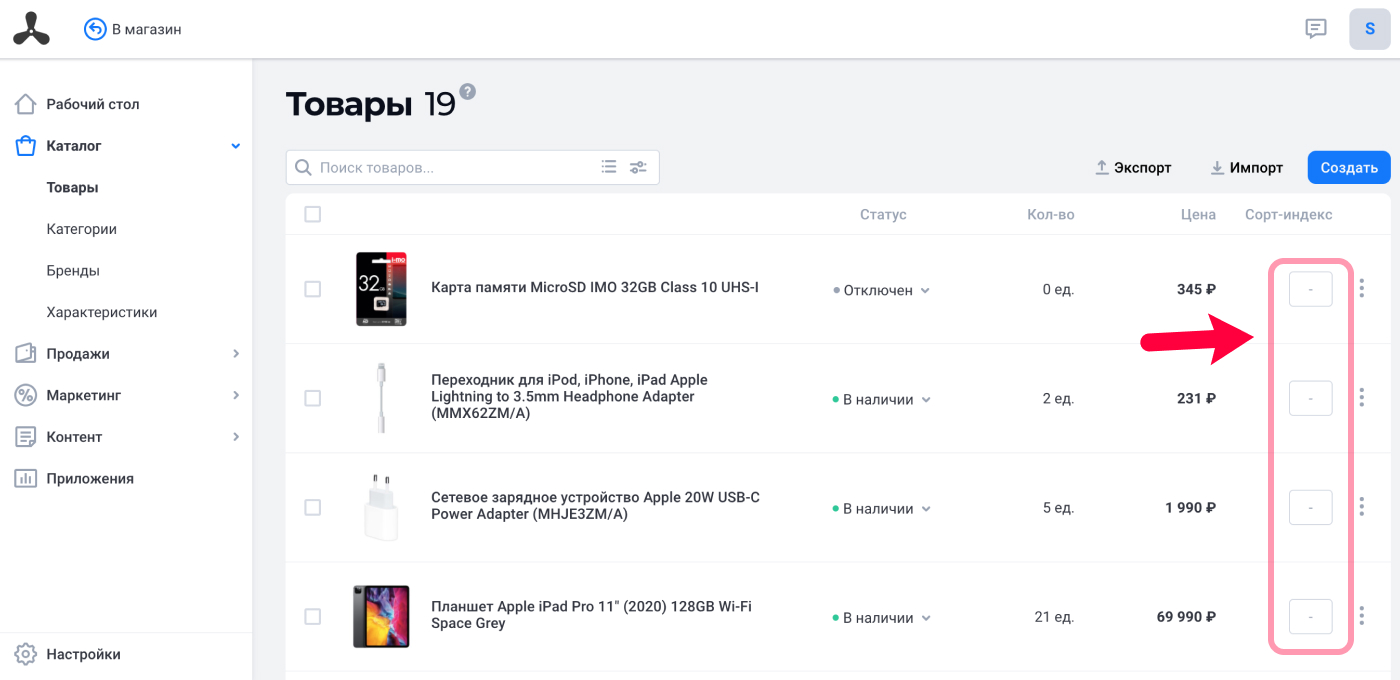
Task: Open В наличии status dropdown for 20W Power Adapter
Action: pyautogui.click(x=882, y=508)
